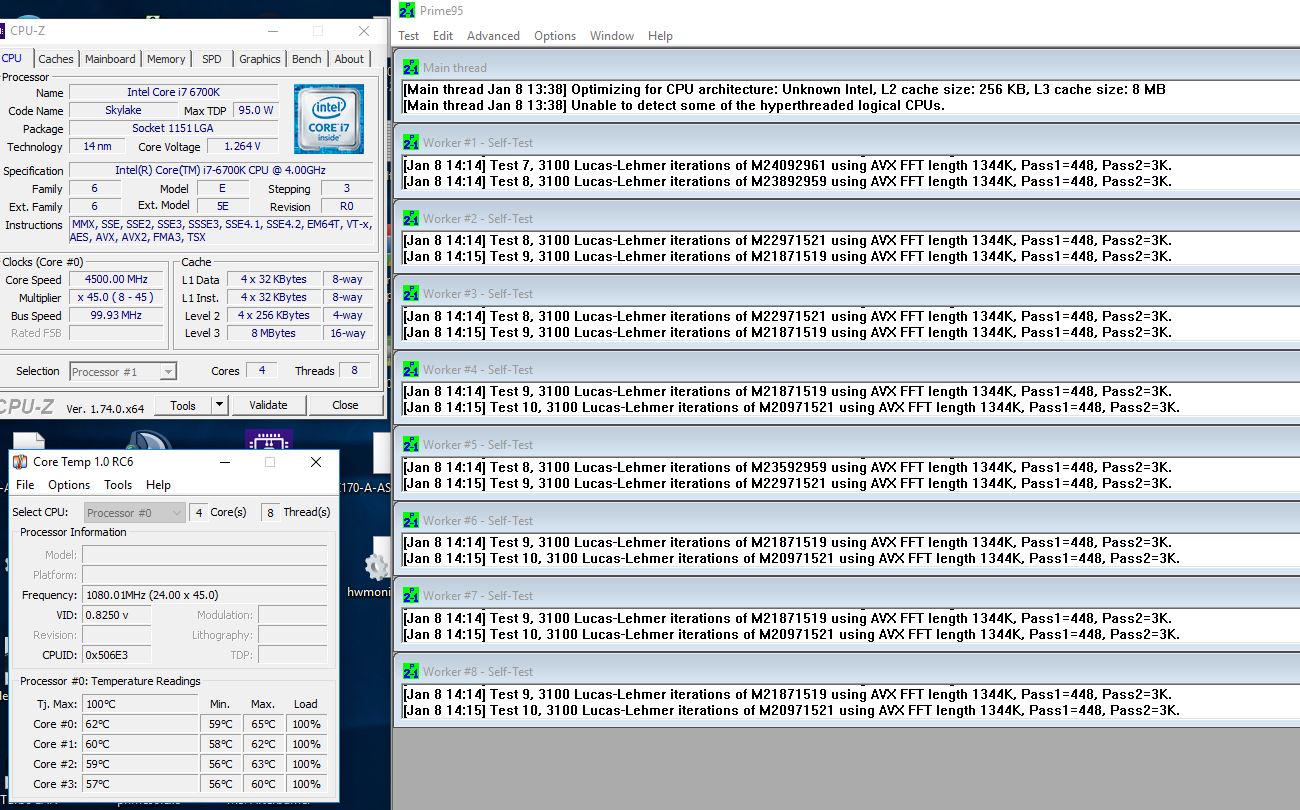Click the Worker #3 Self-Test window icon
The image size is (1300, 810).
coord(411,293)
